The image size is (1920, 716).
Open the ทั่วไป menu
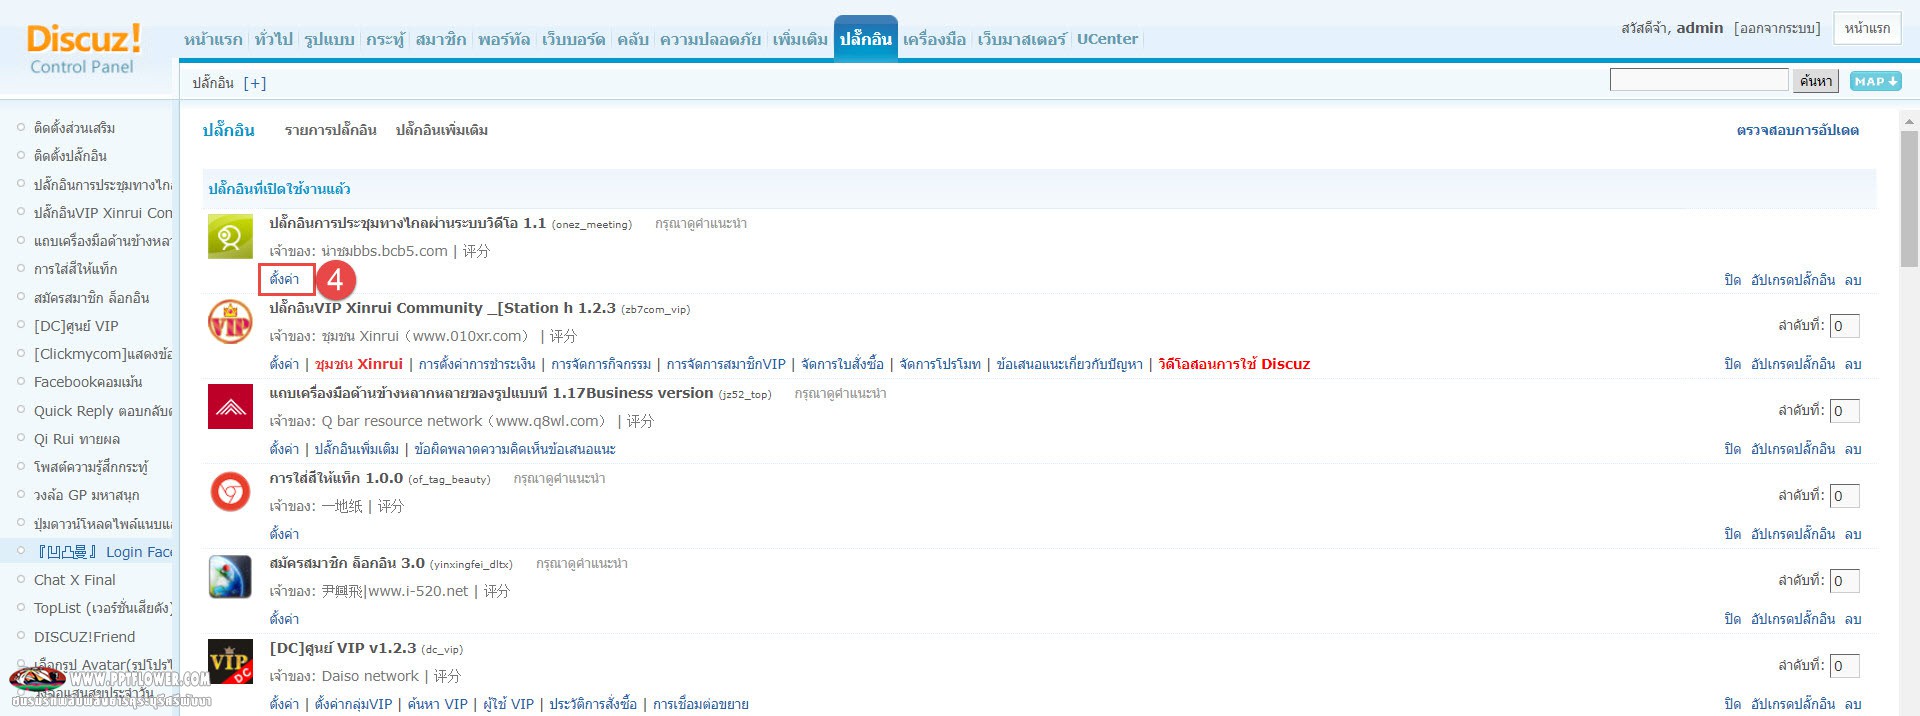click(274, 39)
